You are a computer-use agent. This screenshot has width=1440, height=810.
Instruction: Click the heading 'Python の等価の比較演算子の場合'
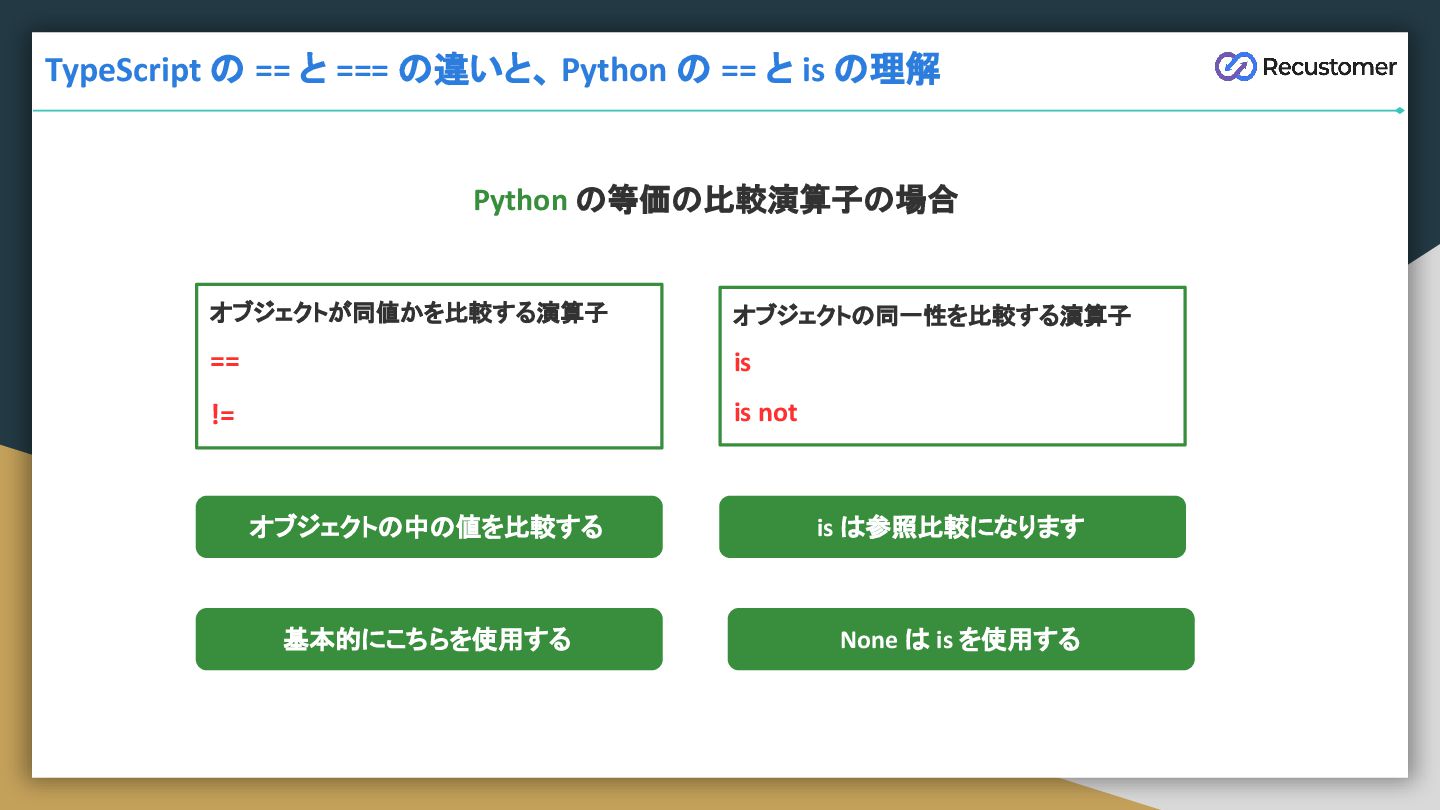(715, 200)
